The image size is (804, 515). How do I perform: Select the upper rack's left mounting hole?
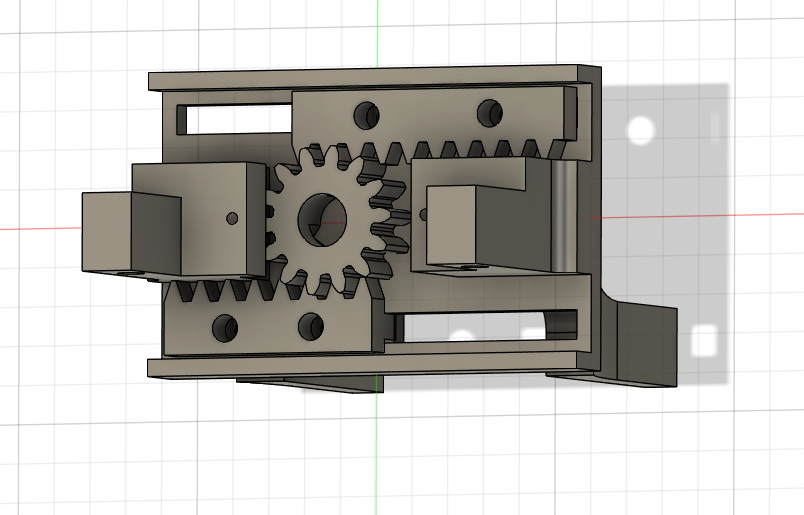pyautogui.click(x=367, y=115)
